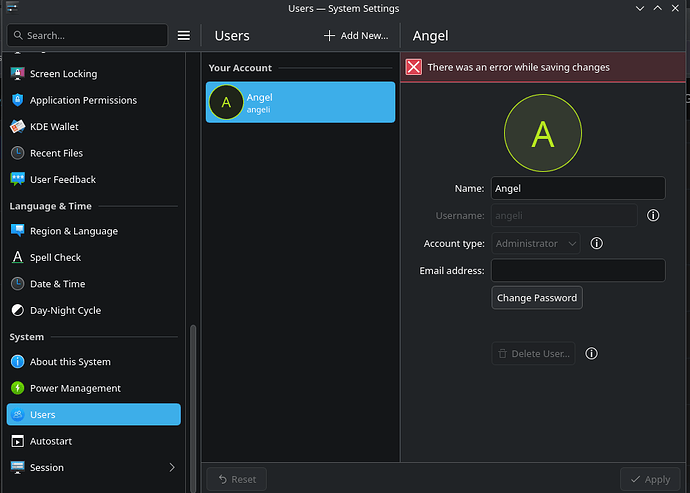
Task: Click the Autostart play icon
Action: coord(17,441)
